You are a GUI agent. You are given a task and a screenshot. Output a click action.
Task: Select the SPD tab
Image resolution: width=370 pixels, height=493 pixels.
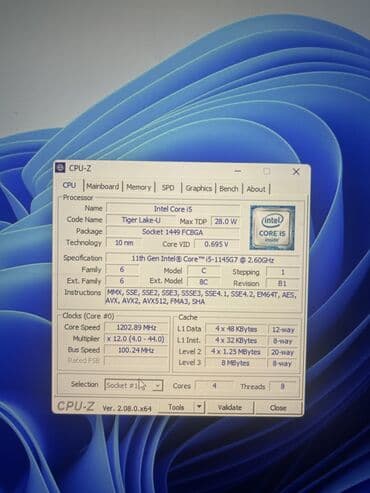click(168, 188)
